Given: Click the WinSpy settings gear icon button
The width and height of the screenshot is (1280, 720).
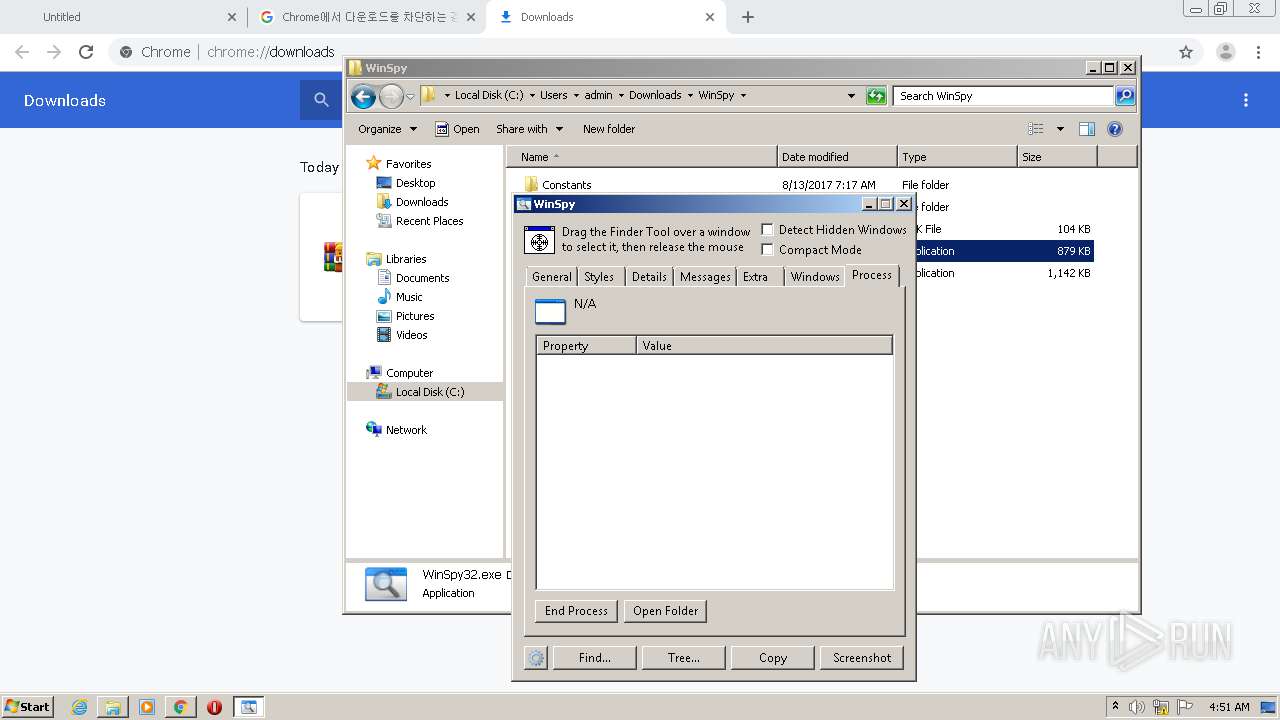Looking at the screenshot, I should (536, 658).
